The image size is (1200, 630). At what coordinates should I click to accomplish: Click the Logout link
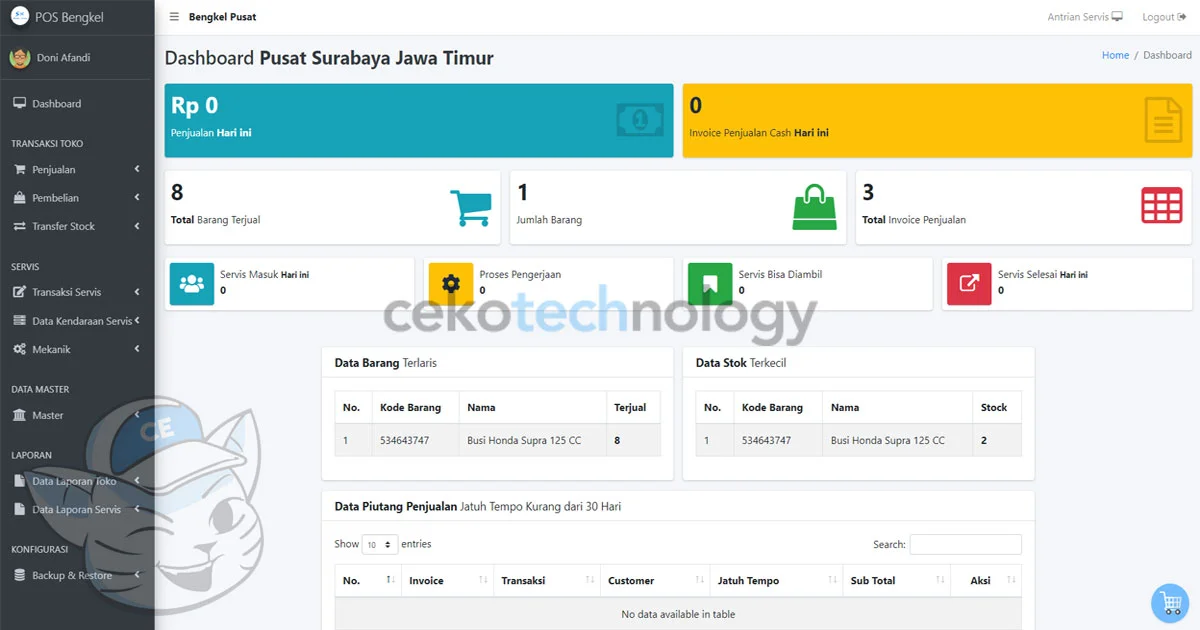(1163, 17)
